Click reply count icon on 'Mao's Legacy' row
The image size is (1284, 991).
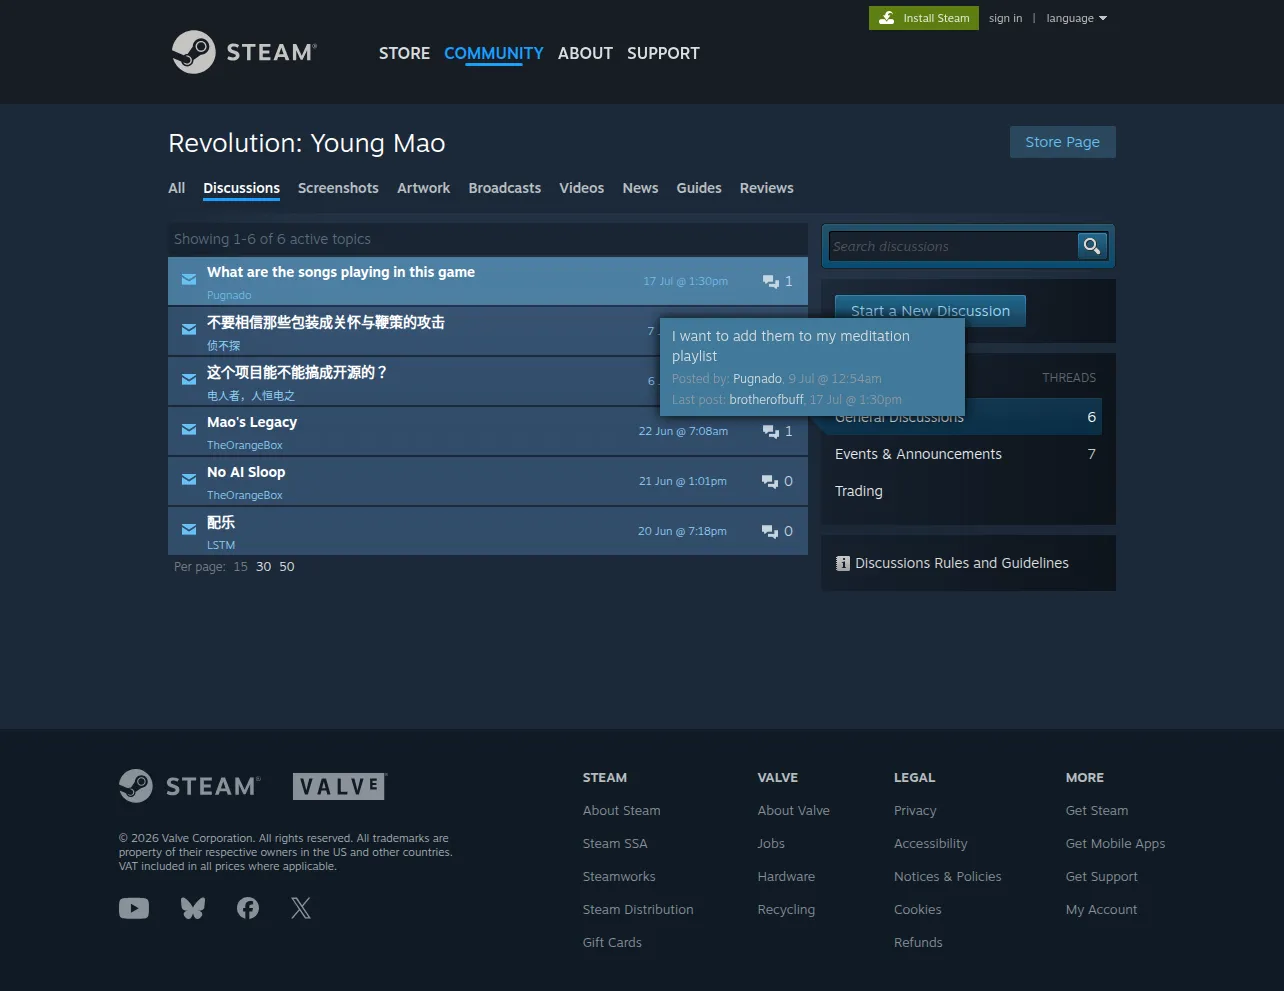click(771, 432)
